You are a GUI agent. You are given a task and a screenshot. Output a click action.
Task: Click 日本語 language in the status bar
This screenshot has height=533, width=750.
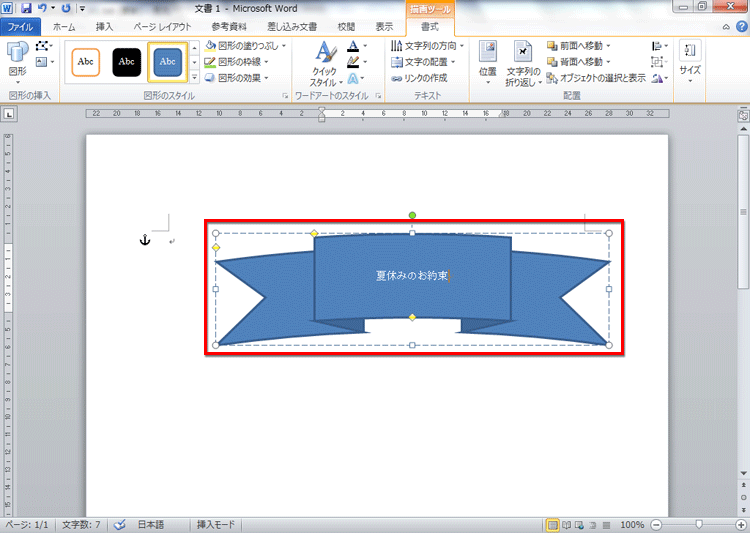pyautogui.click(x=151, y=525)
